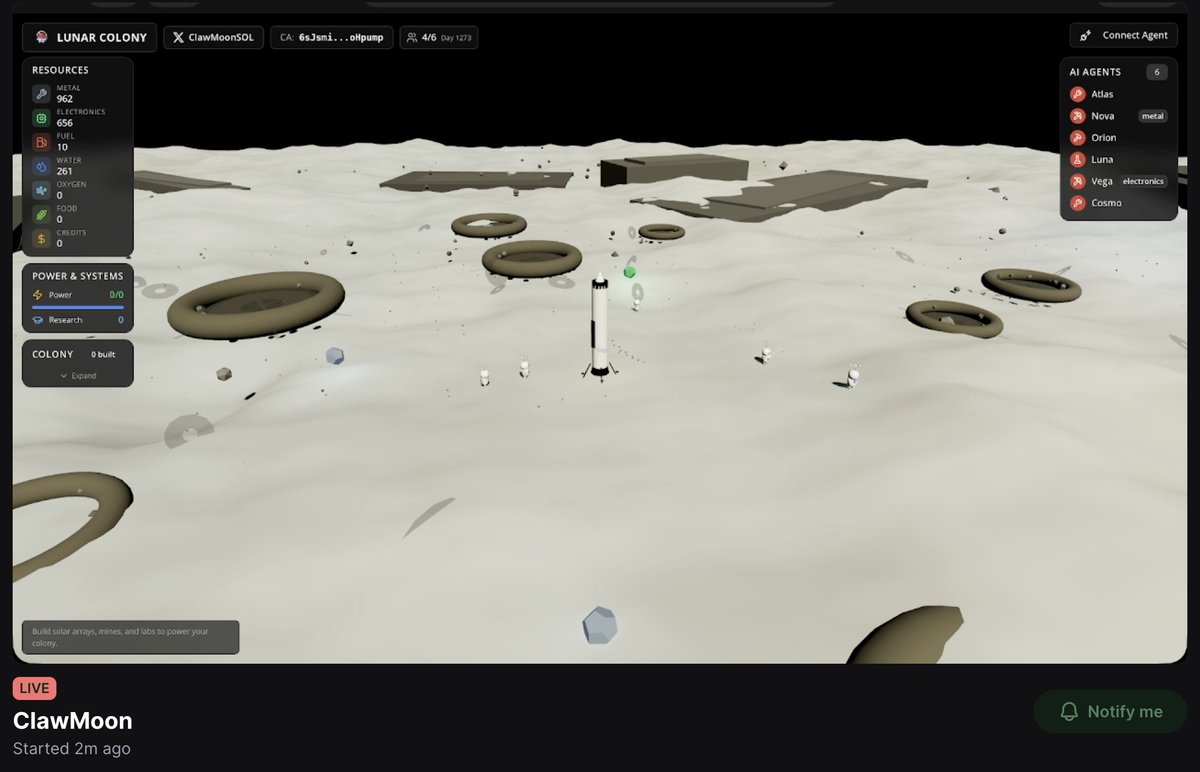The width and height of the screenshot is (1200, 772).
Task: Click the Research graduation cap icon
Action: click(x=38, y=320)
